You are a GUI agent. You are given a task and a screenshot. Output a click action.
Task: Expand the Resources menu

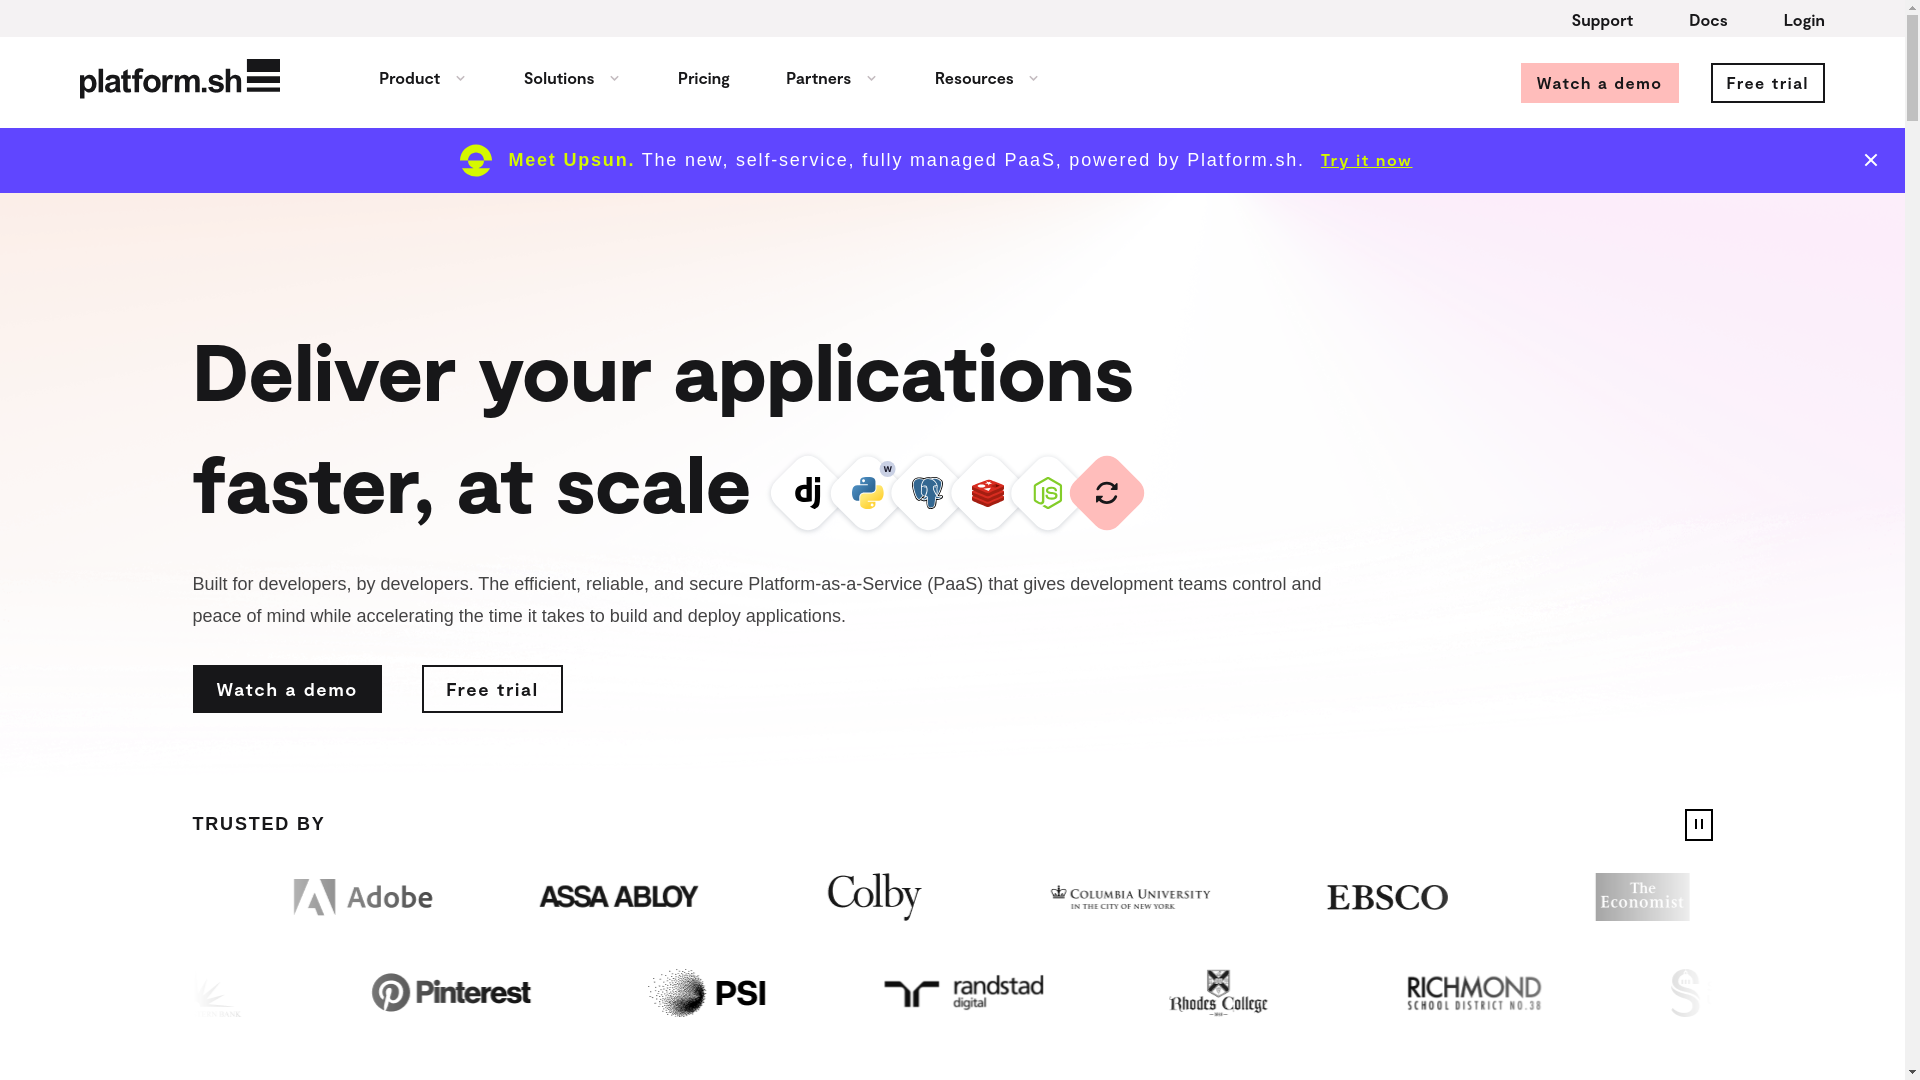(987, 78)
